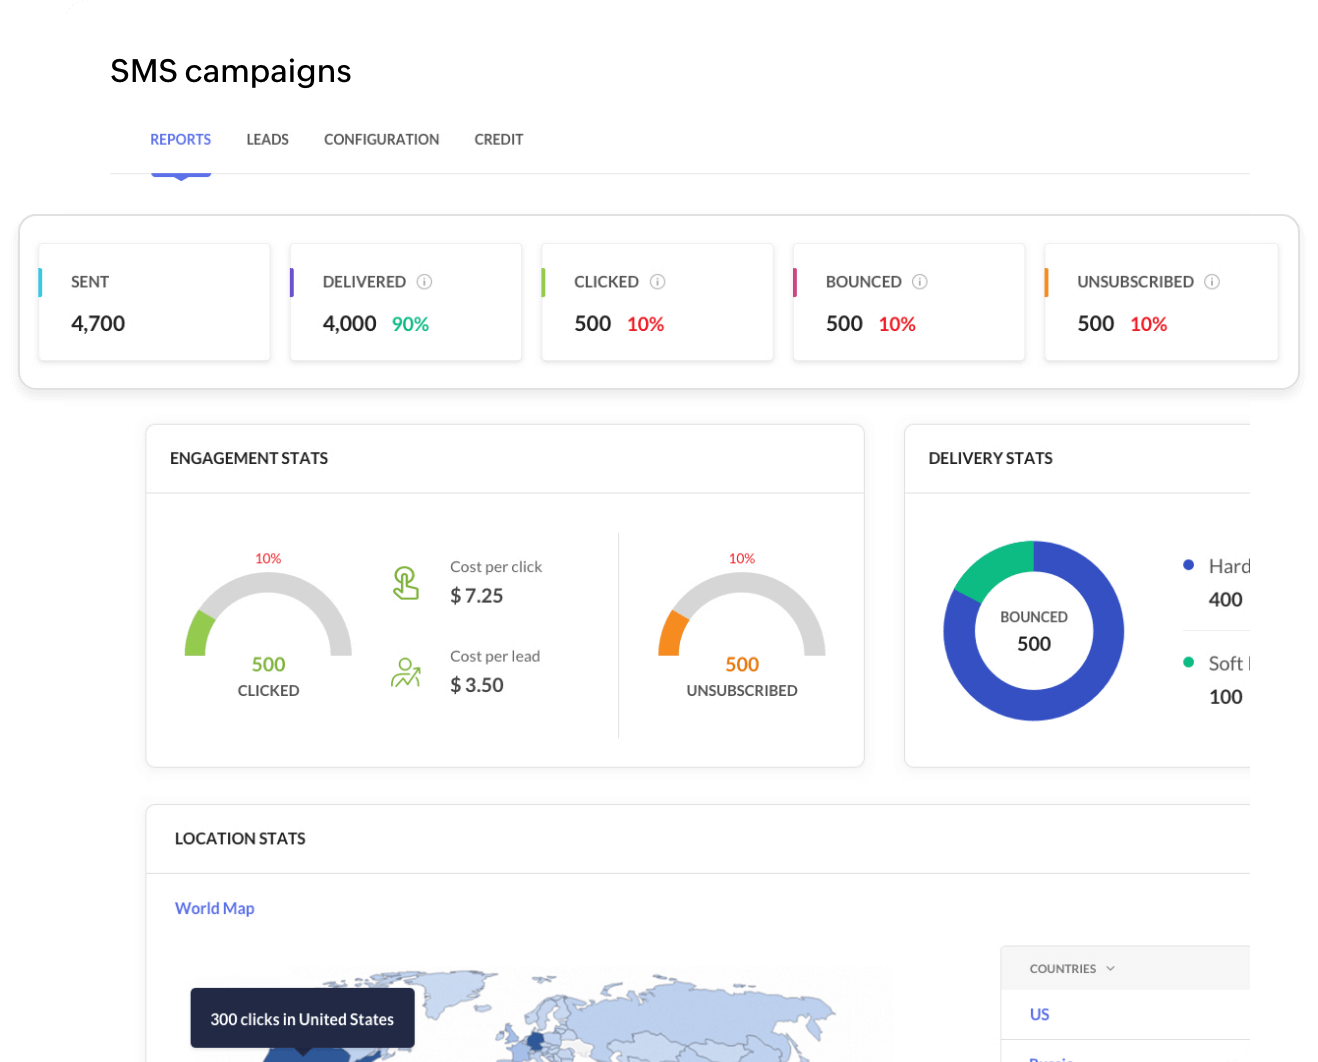Switch to the CREDIT tab

point(498,139)
